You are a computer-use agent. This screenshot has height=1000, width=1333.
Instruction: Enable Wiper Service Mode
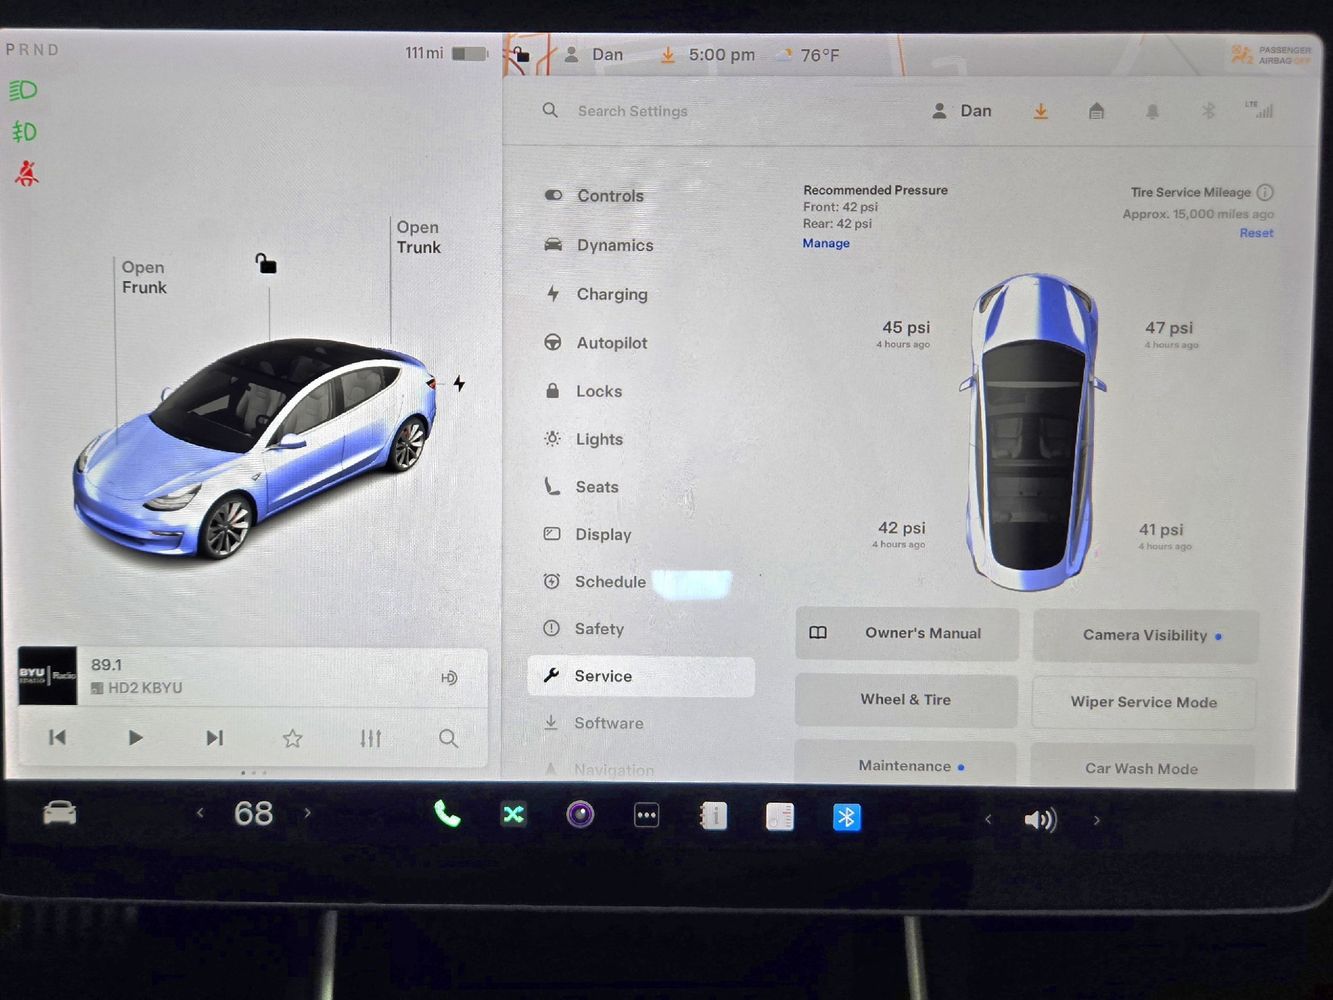[1144, 702]
